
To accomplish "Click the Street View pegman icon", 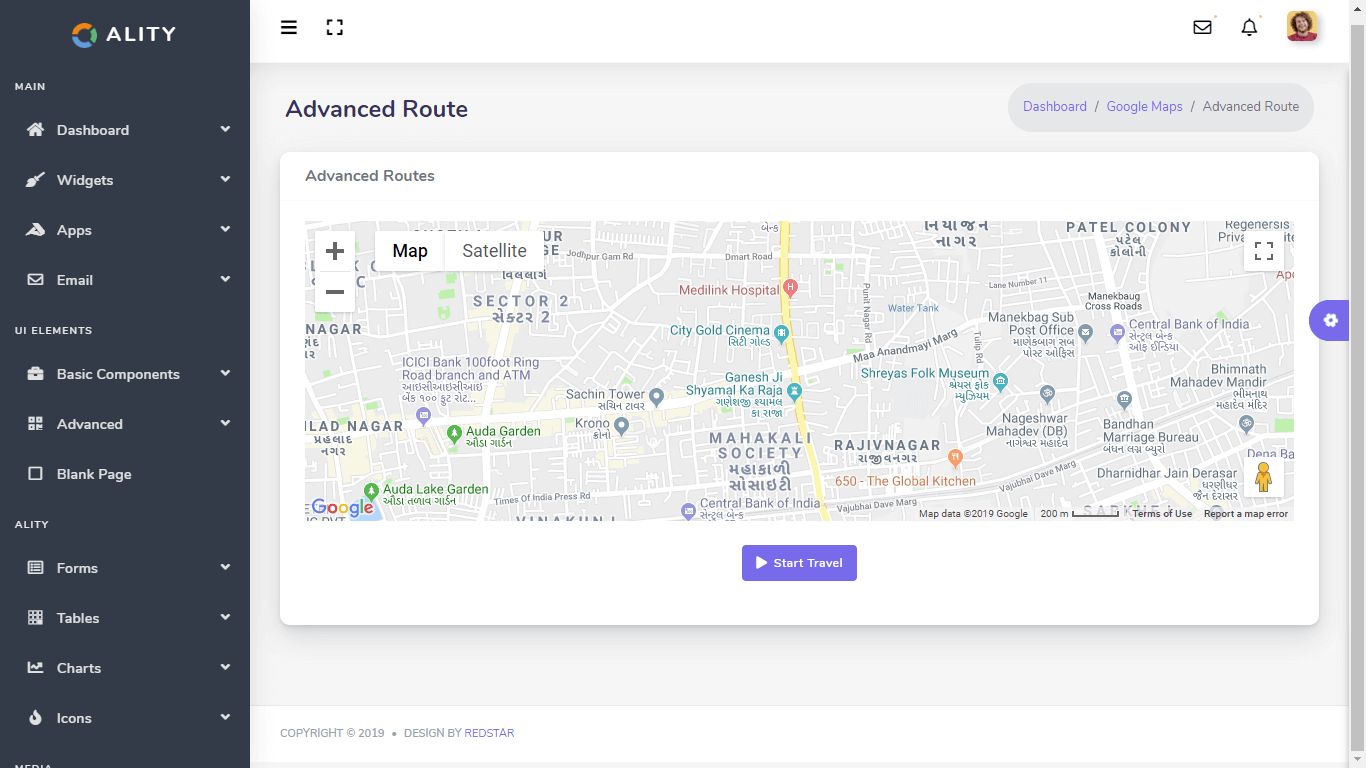I will pyautogui.click(x=1263, y=478).
